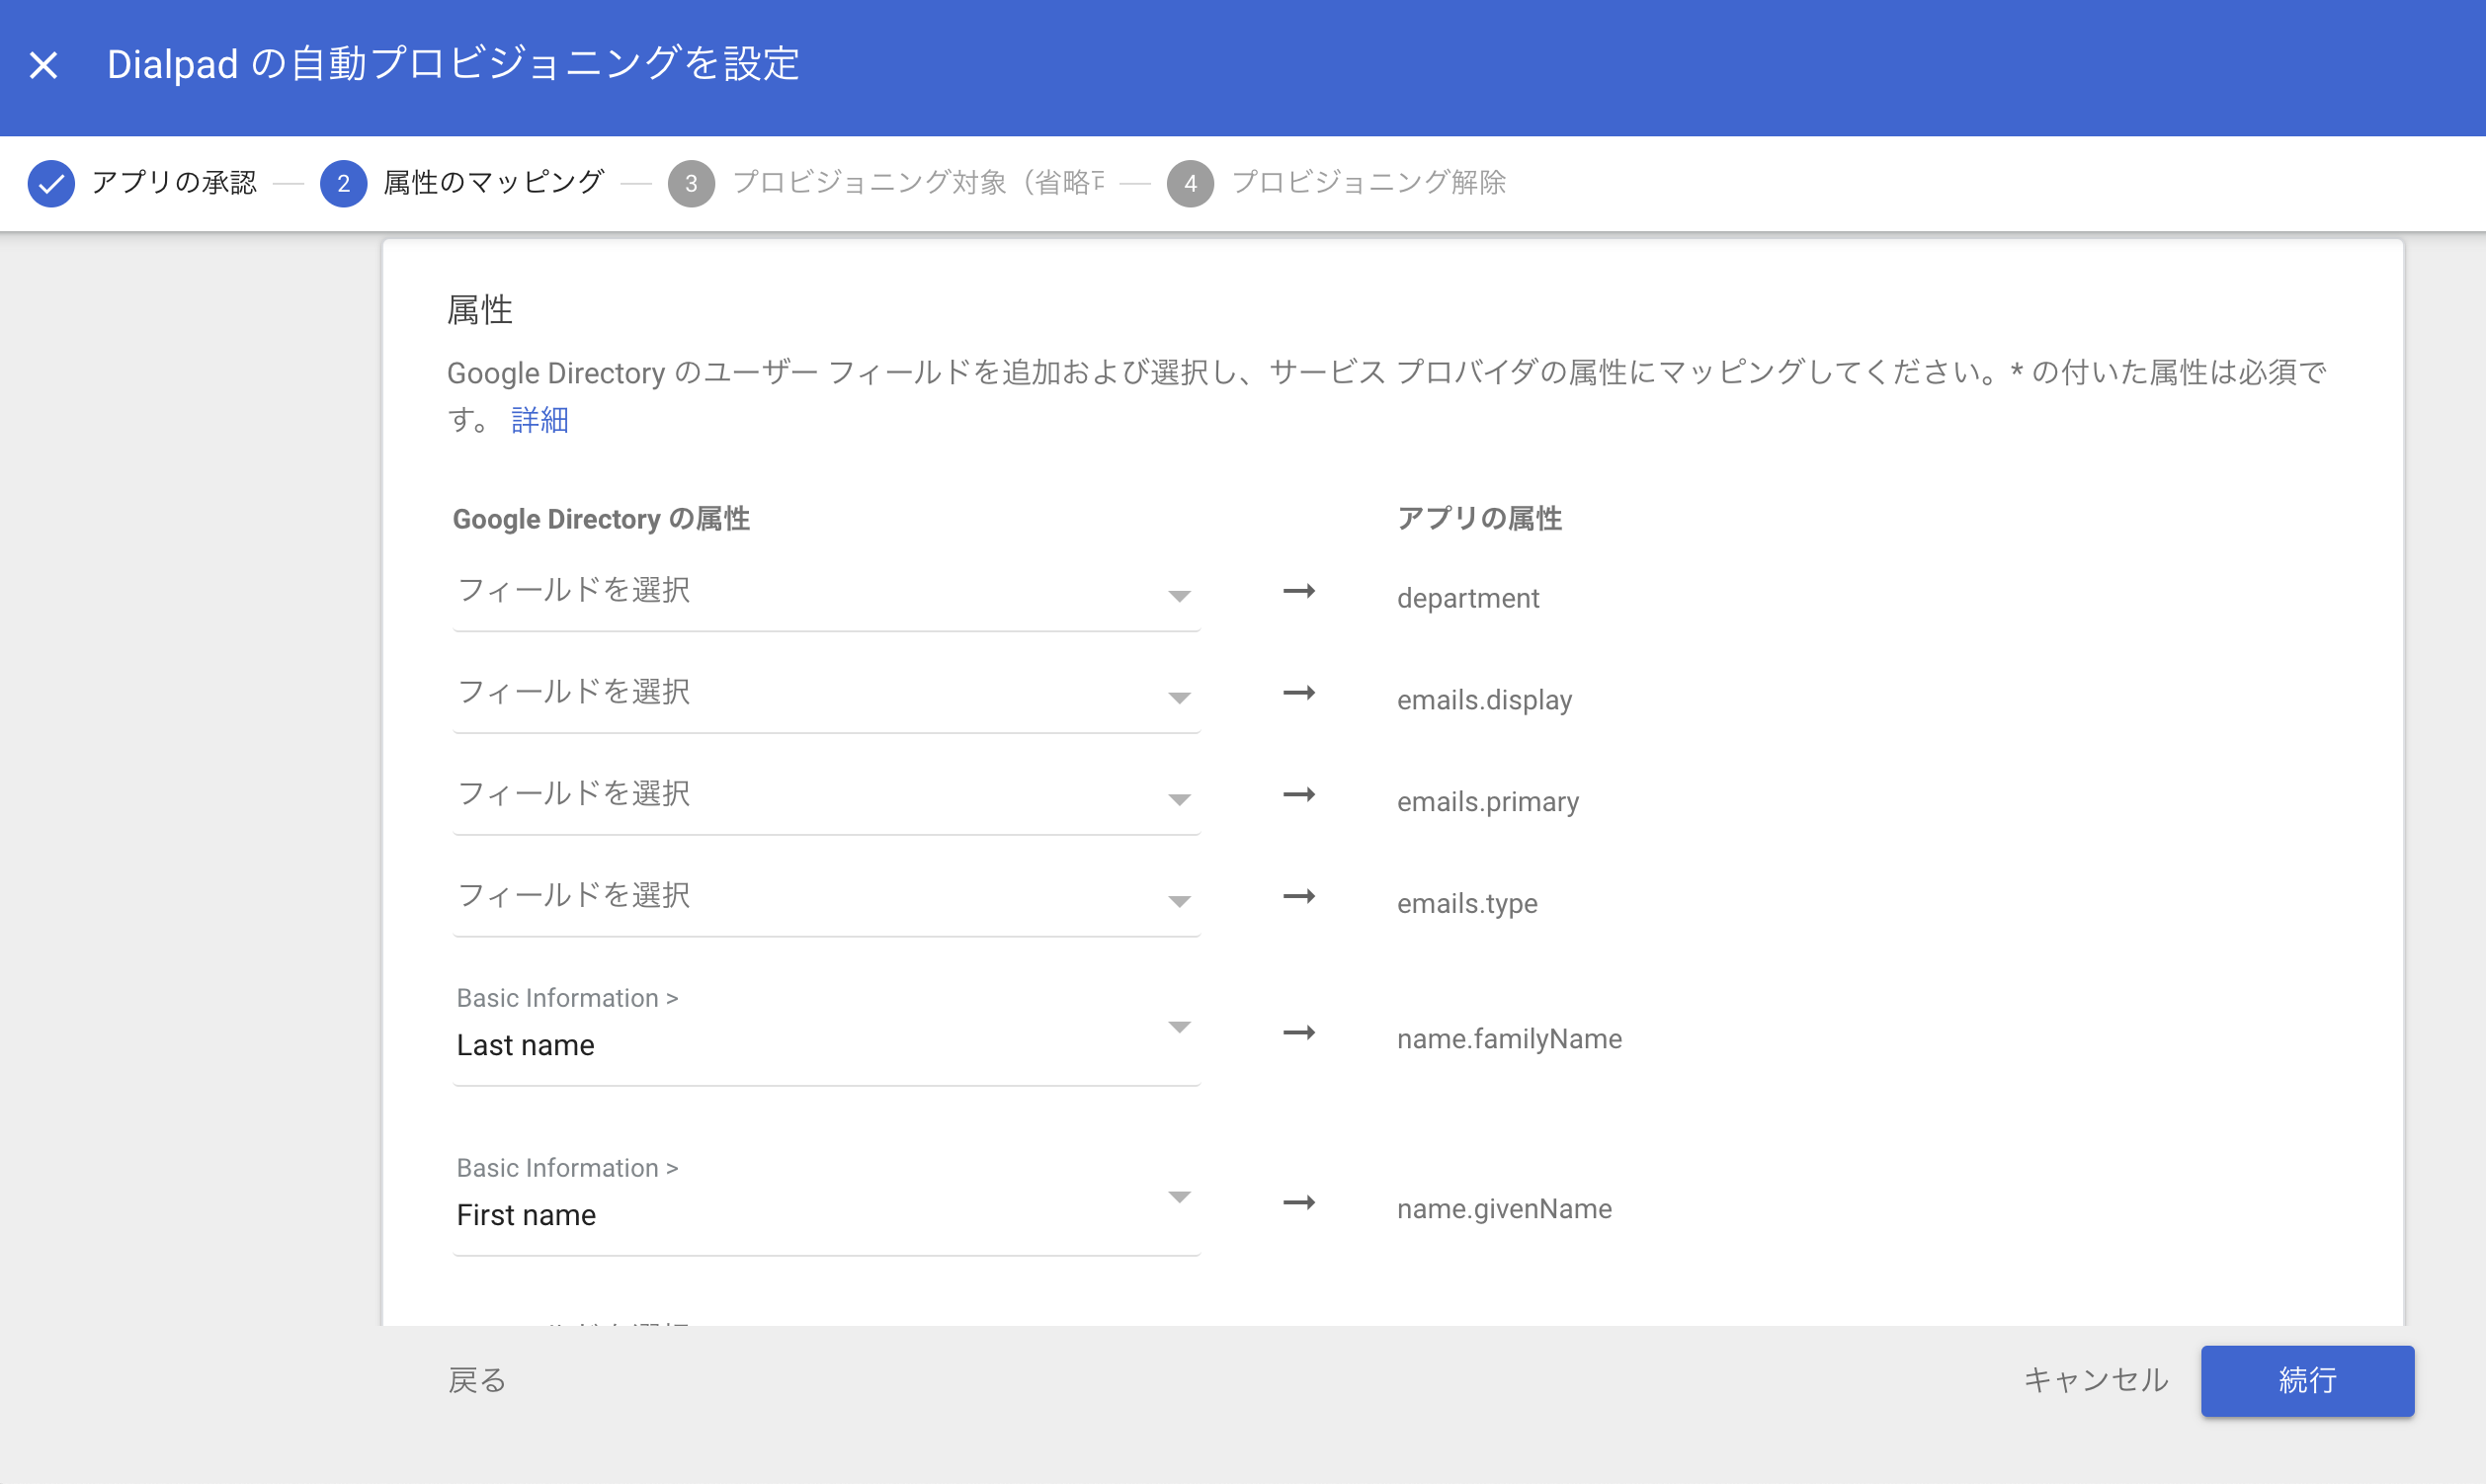This screenshot has height=1484, width=2486.
Task: Click the completed checkmark for アプリの承認 step
Action: click(51, 183)
